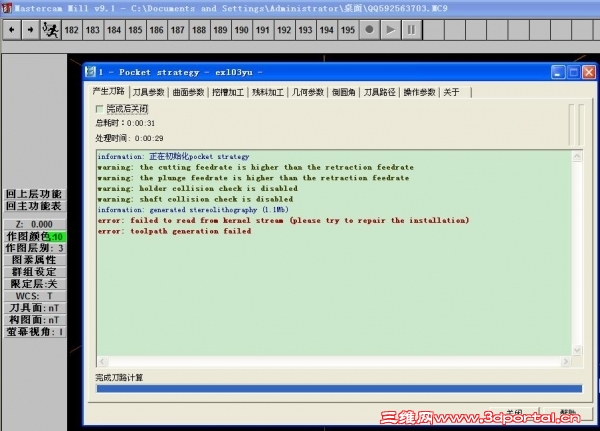Click the 作图层别 level setting
This screenshot has width=600, height=431.
click(x=34, y=248)
